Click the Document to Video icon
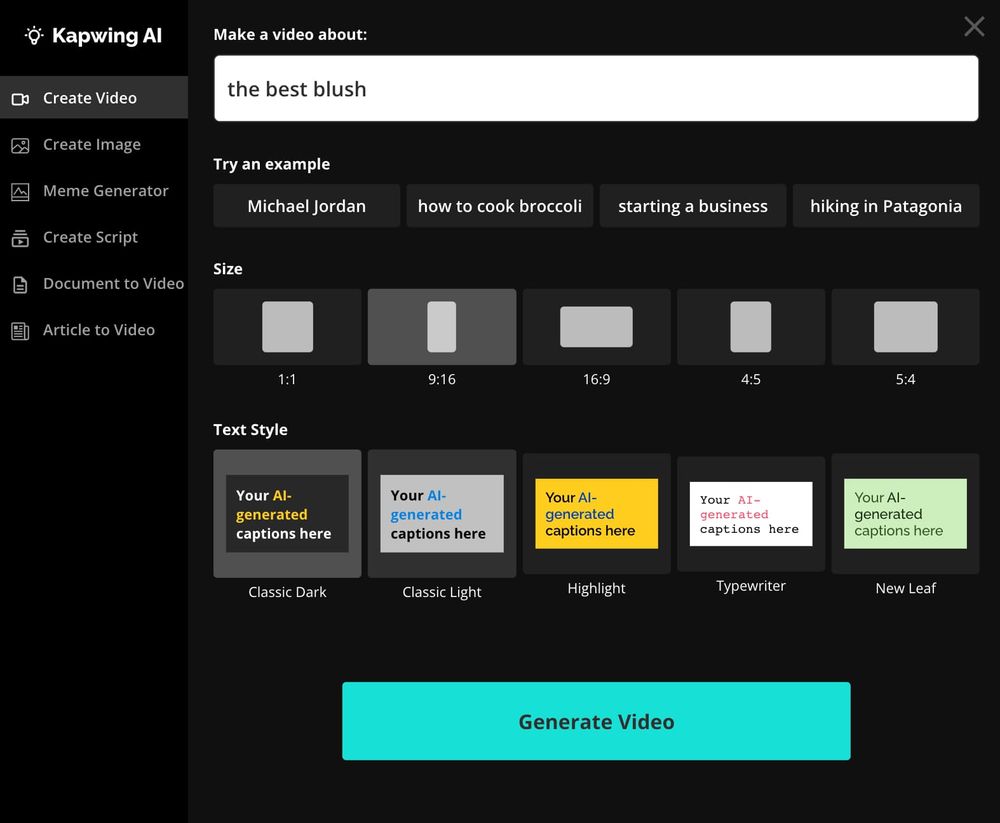This screenshot has width=1000, height=823. (x=20, y=284)
